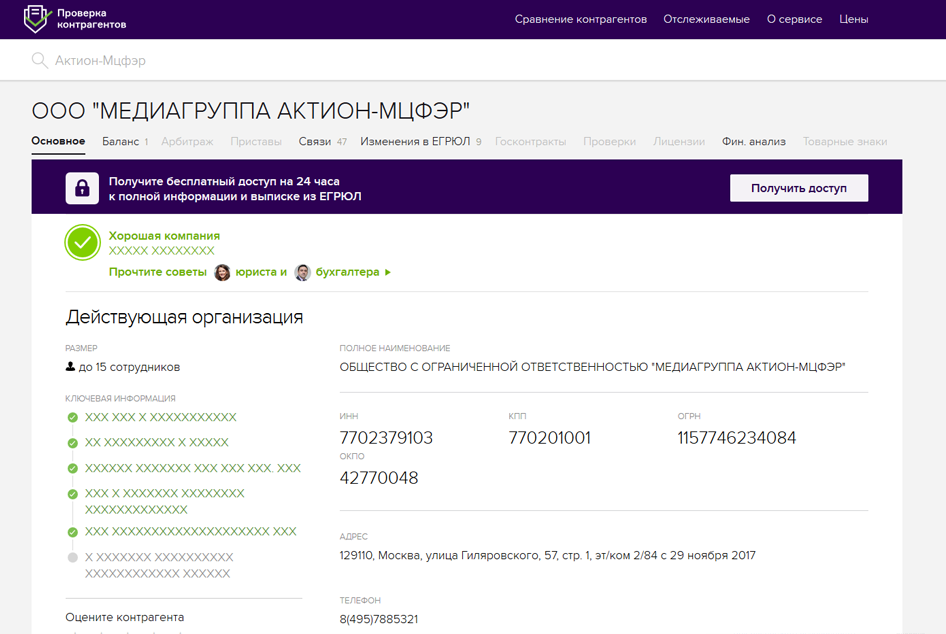Open Изменения в ЕГРЮЛ tab
Screen dimensions: 946x634
(x=415, y=142)
